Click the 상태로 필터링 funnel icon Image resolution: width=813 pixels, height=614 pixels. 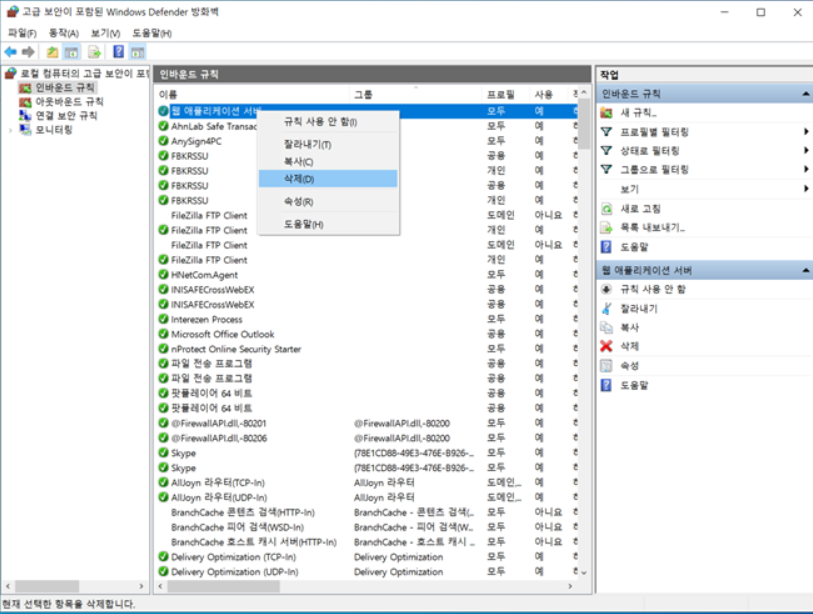tap(606, 150)
